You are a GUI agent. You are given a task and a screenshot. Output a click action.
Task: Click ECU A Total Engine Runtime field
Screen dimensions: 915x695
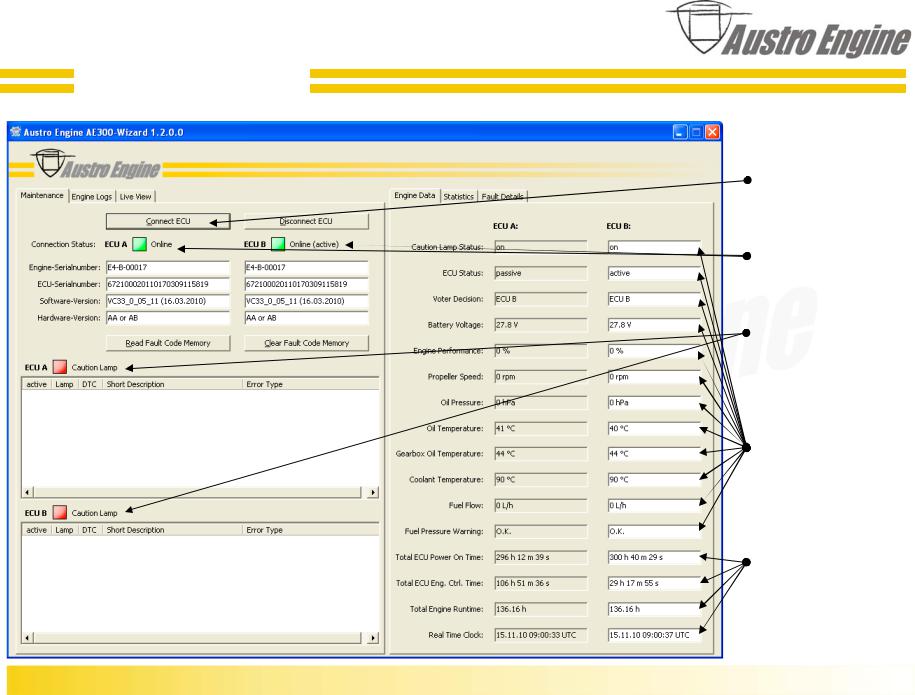(x=540, y=609)
